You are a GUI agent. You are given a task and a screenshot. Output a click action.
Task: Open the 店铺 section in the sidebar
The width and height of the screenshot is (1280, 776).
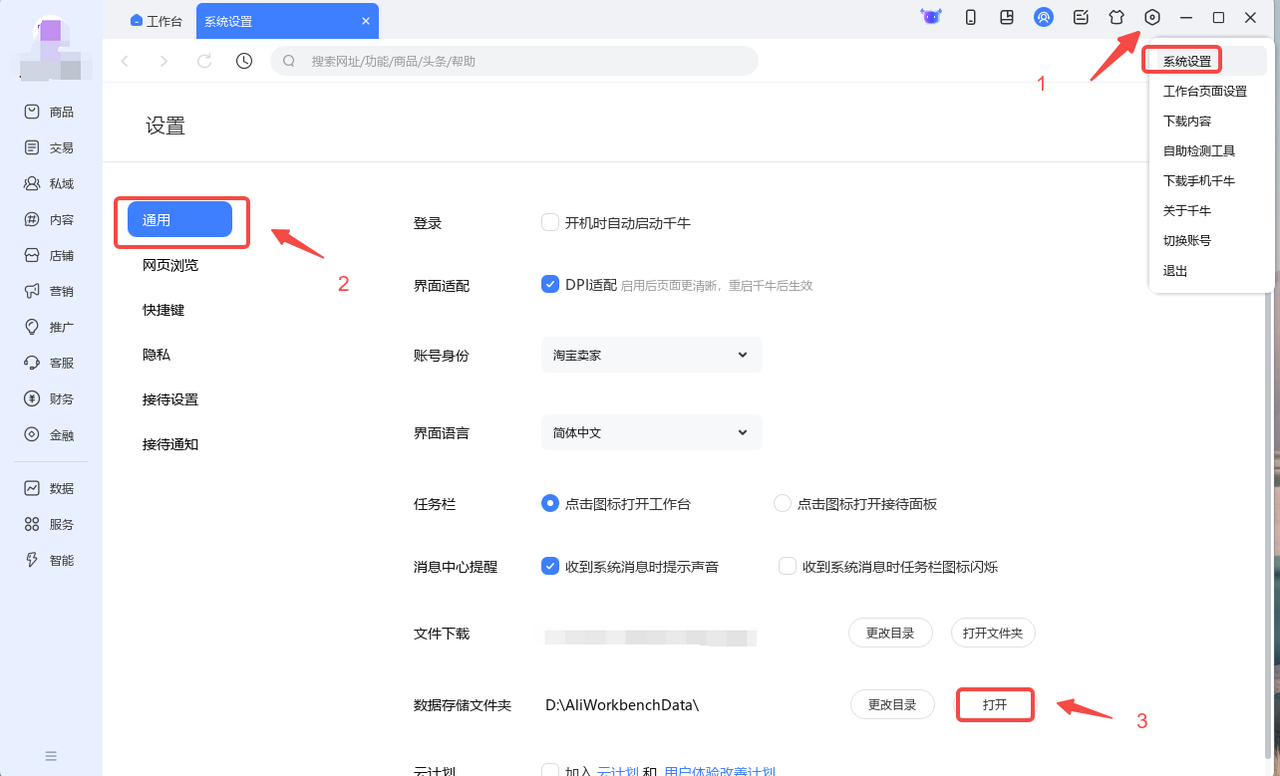tap(50, 256)
